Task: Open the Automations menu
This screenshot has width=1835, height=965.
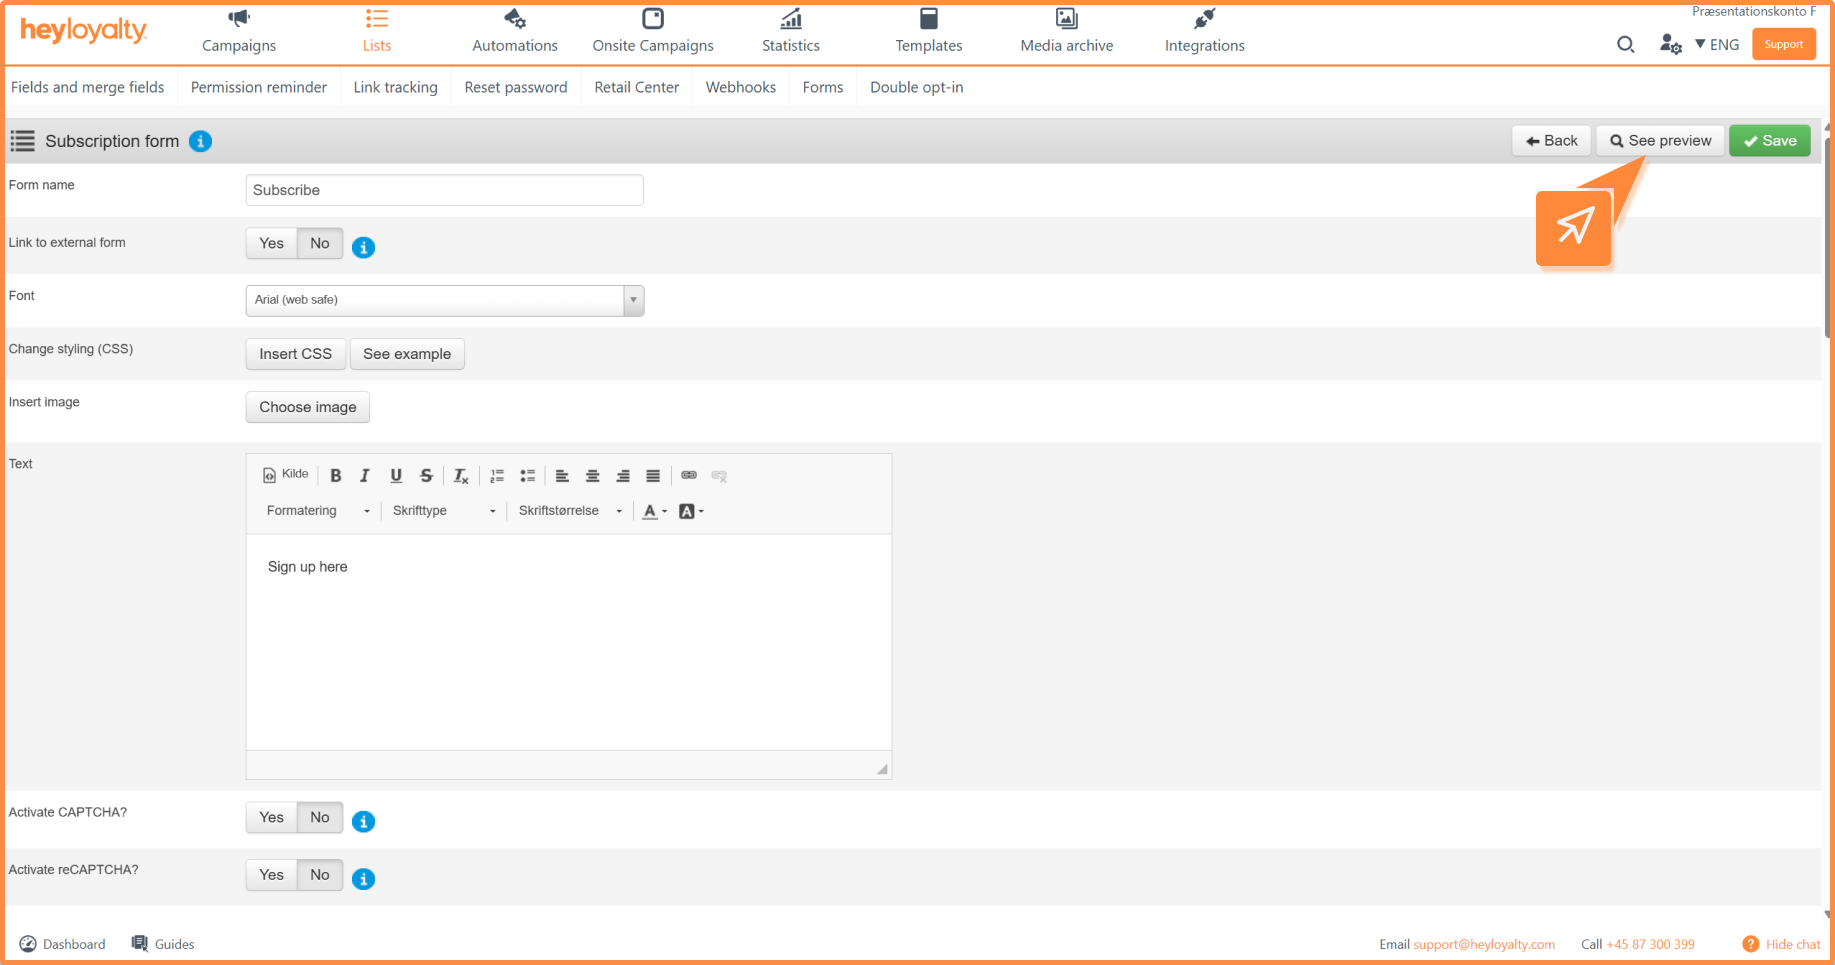Action: (x=514, y=32)
